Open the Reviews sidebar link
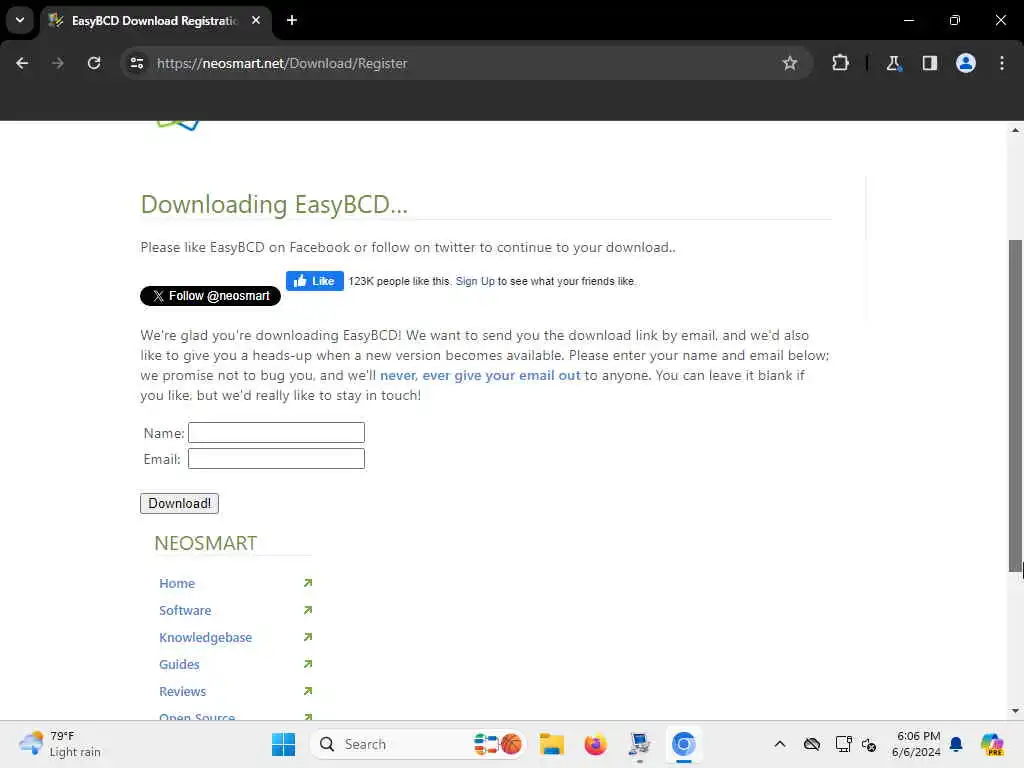The image size is (1024, 768). (x=182, y=691)
